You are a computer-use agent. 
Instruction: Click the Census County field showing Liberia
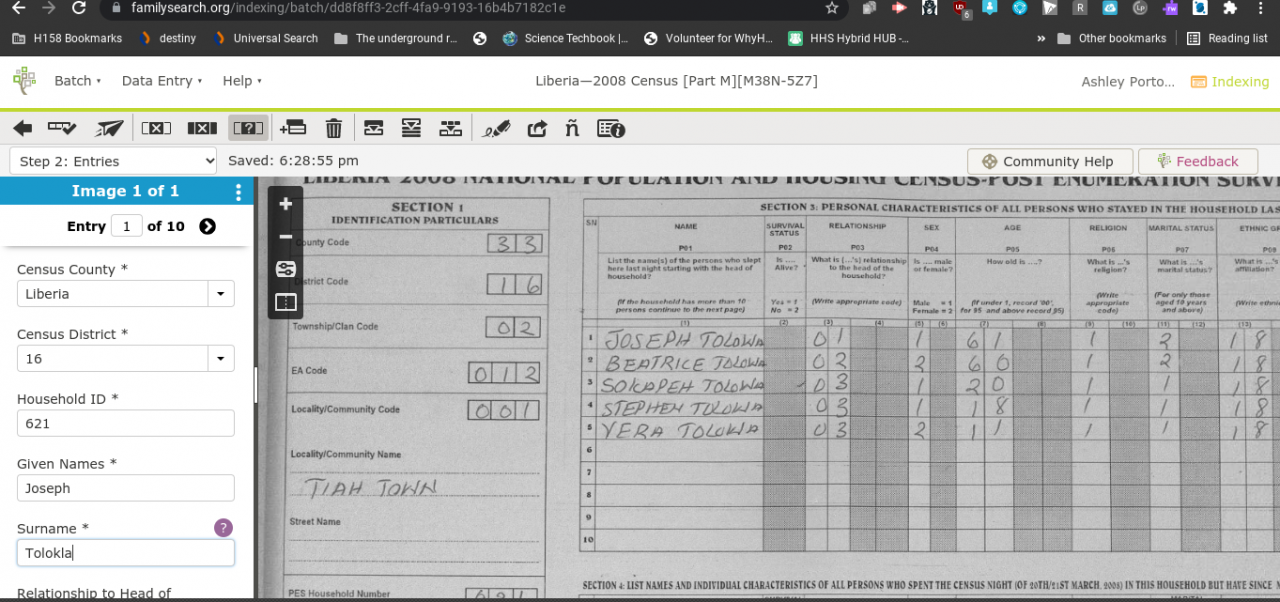[113, 294]
